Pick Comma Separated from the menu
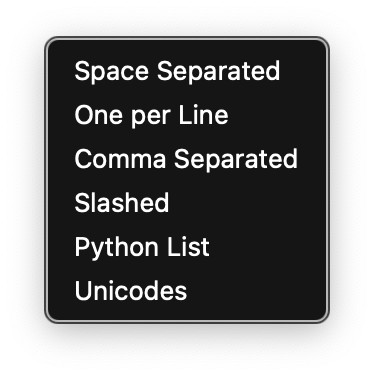The image size is (374, 376). pos(187,159)
